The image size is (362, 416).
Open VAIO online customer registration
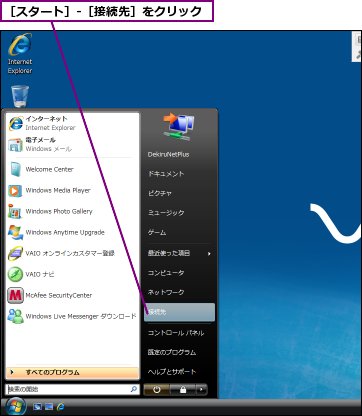pyautogui.click(x=72, y=253)
